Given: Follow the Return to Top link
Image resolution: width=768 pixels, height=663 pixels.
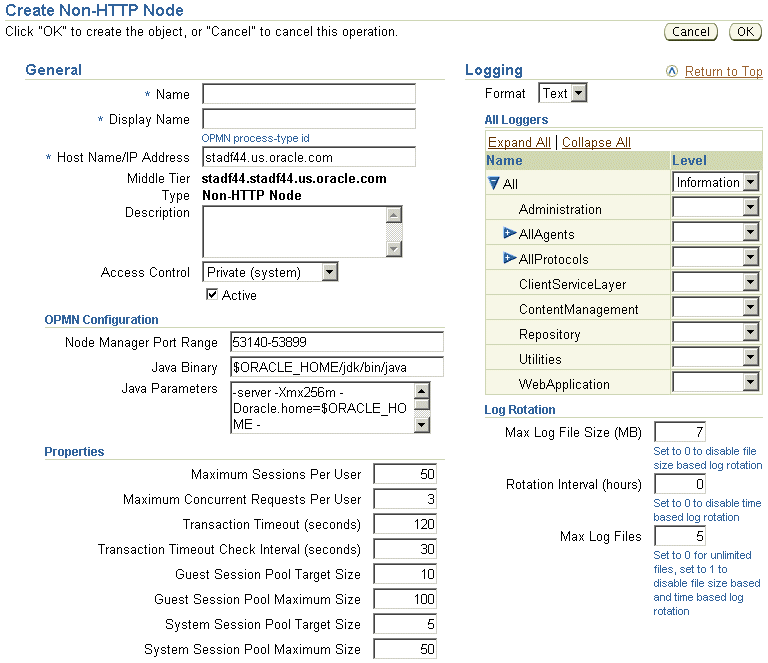Looking at the screenshot, I should tap(723, 71).
